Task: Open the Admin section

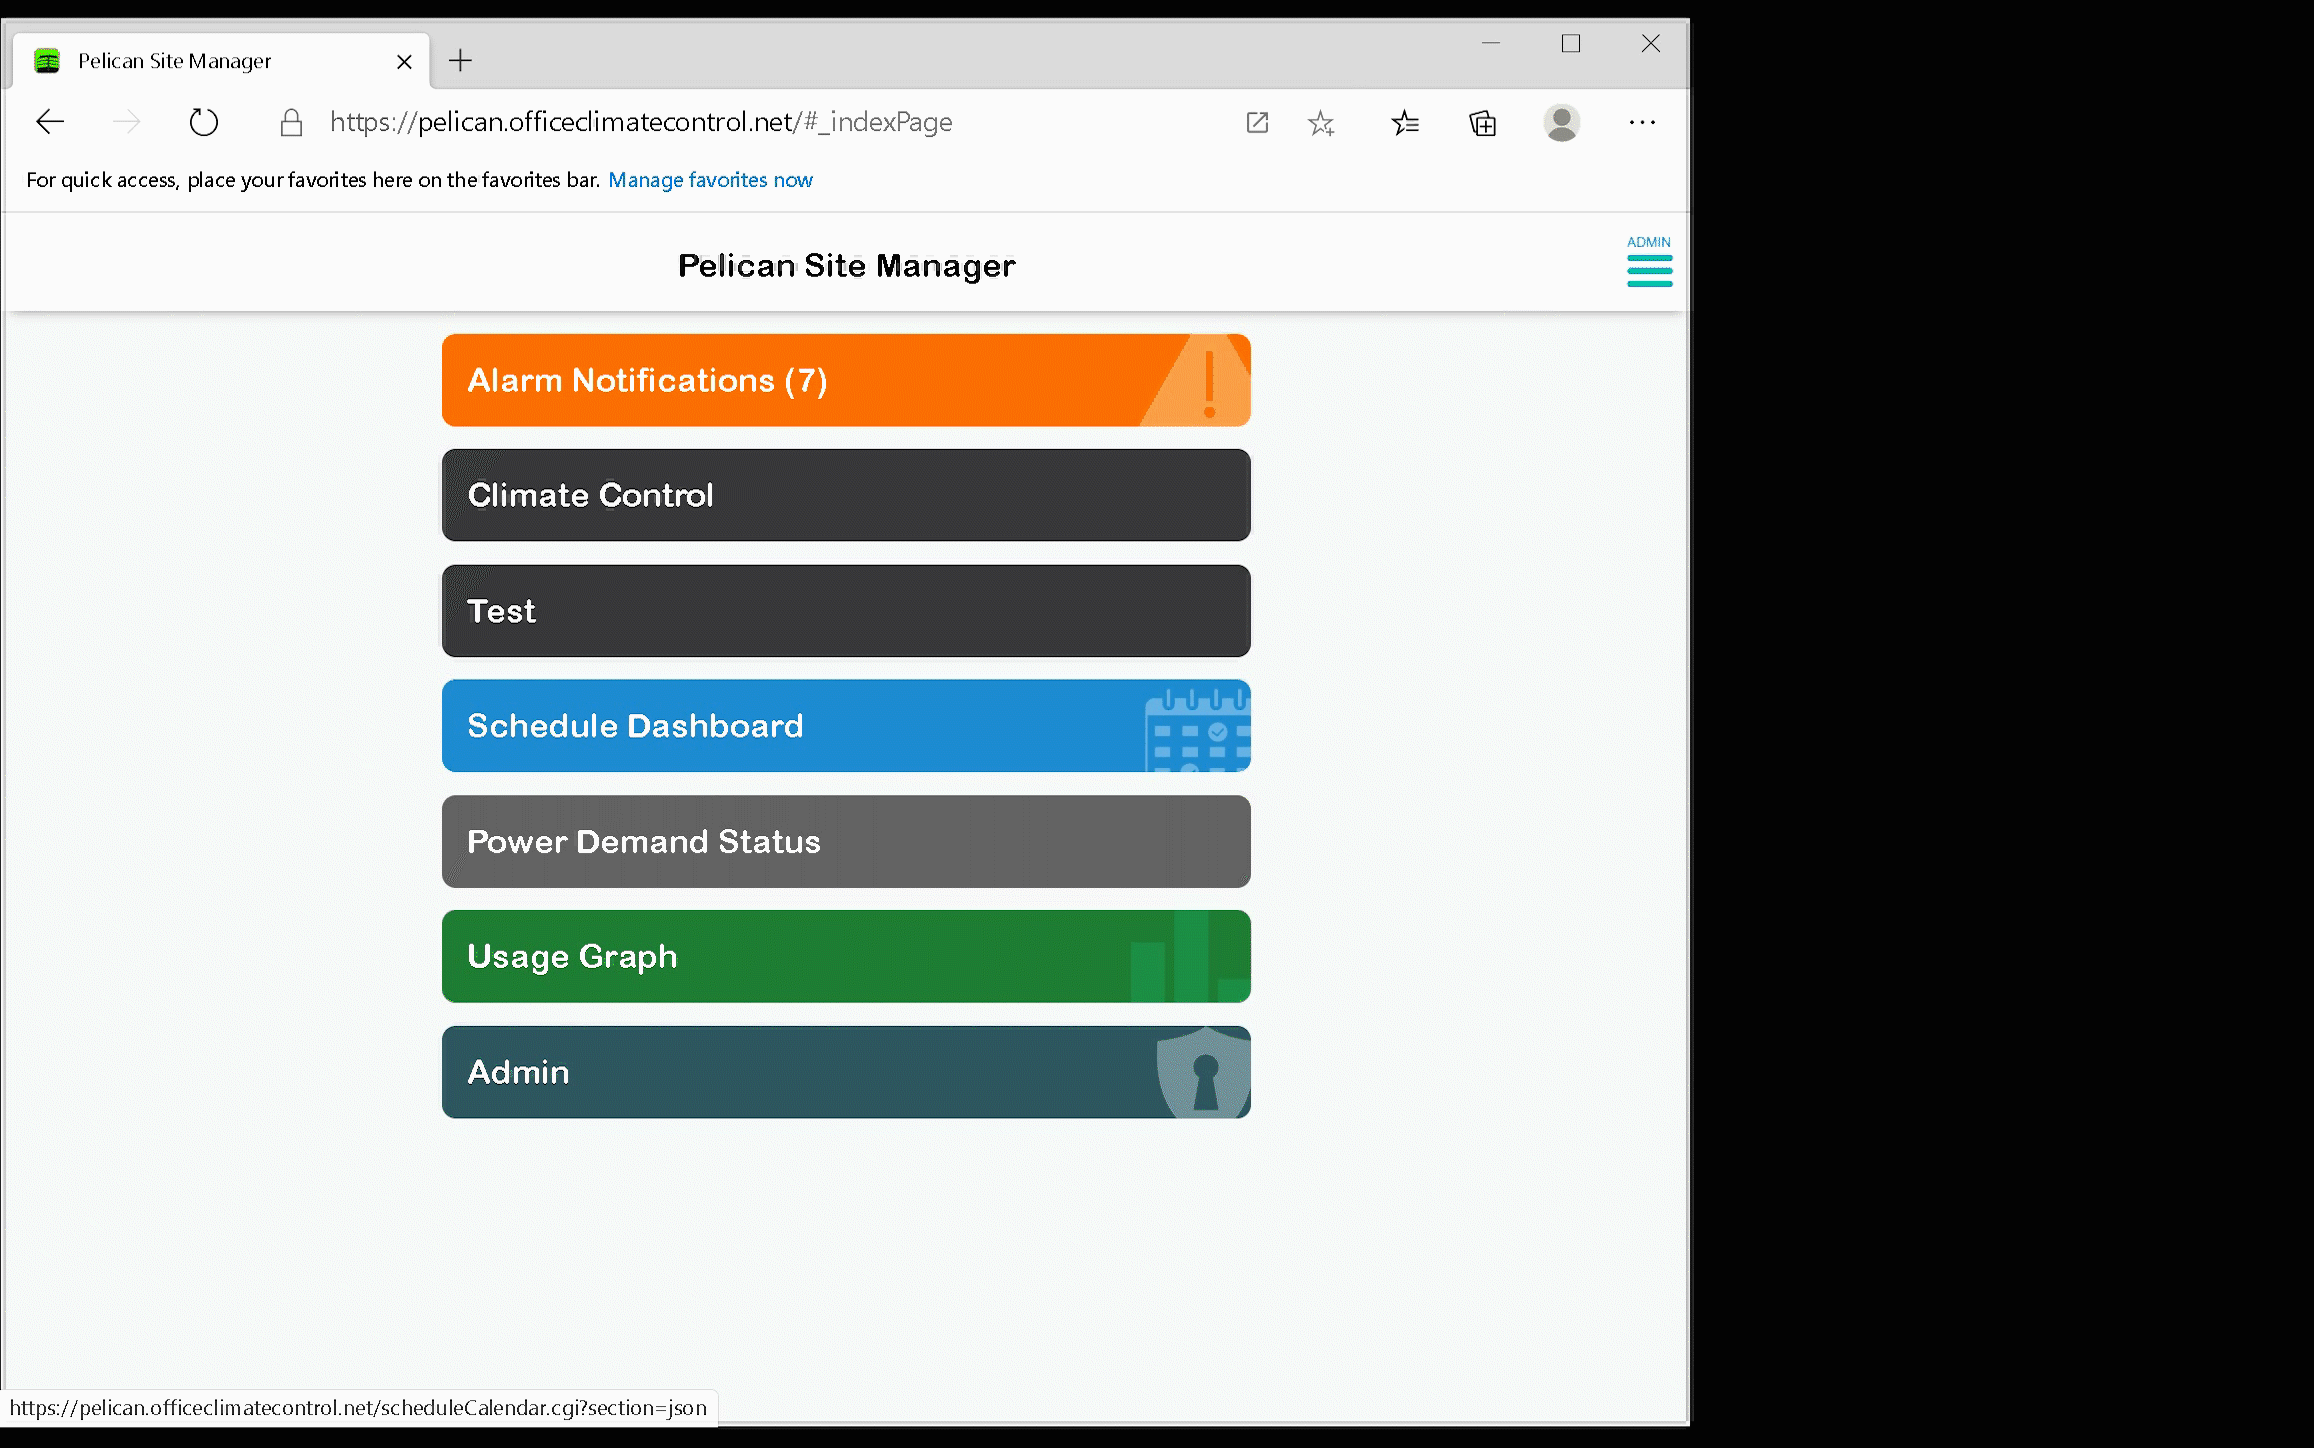Action: [x=846, y=1072]
